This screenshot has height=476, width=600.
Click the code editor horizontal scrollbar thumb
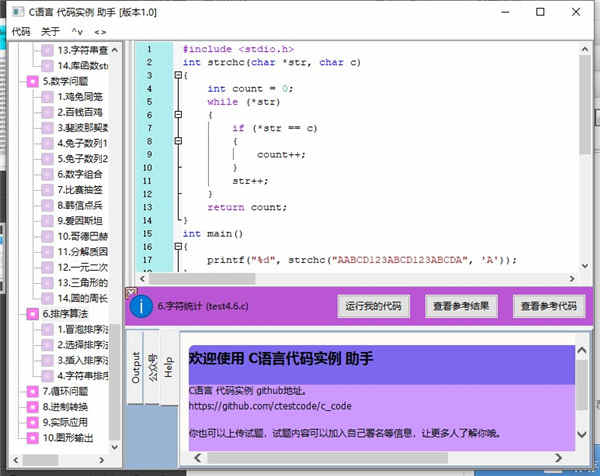tap(202, 279)
